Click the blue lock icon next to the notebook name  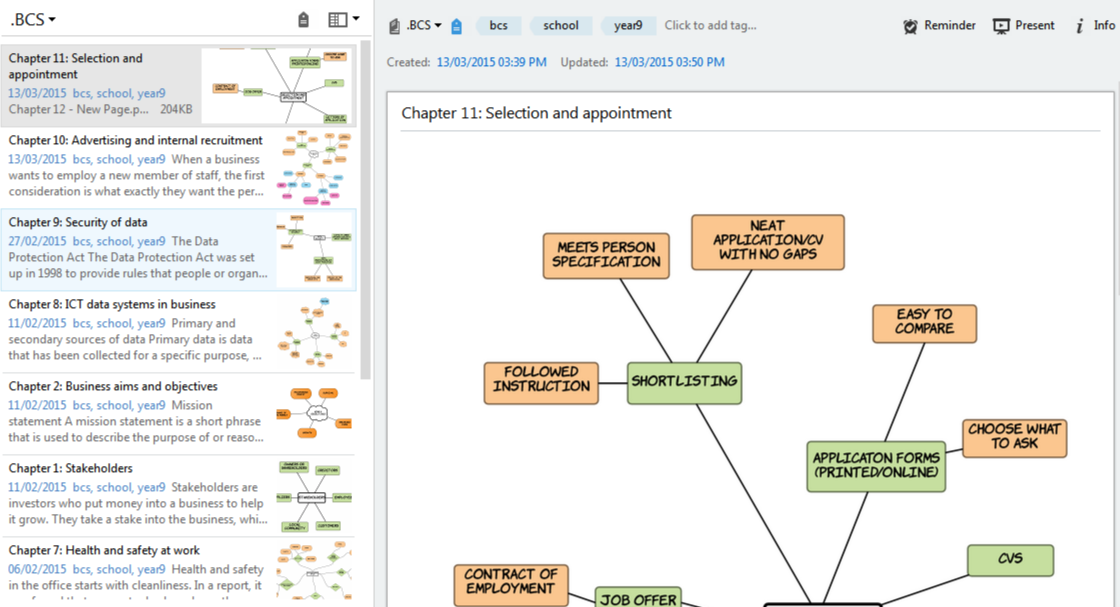click(x=456, y=26)
